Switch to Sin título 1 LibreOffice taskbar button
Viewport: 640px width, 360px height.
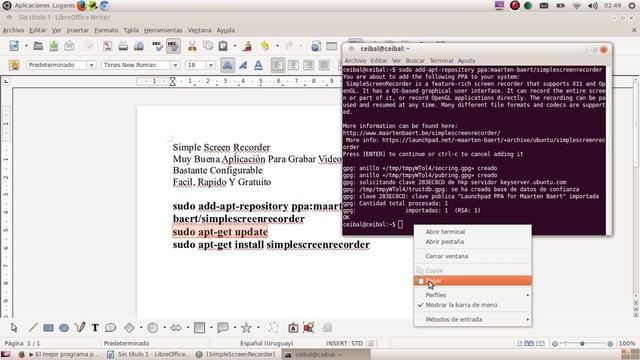tap(149, 354)
